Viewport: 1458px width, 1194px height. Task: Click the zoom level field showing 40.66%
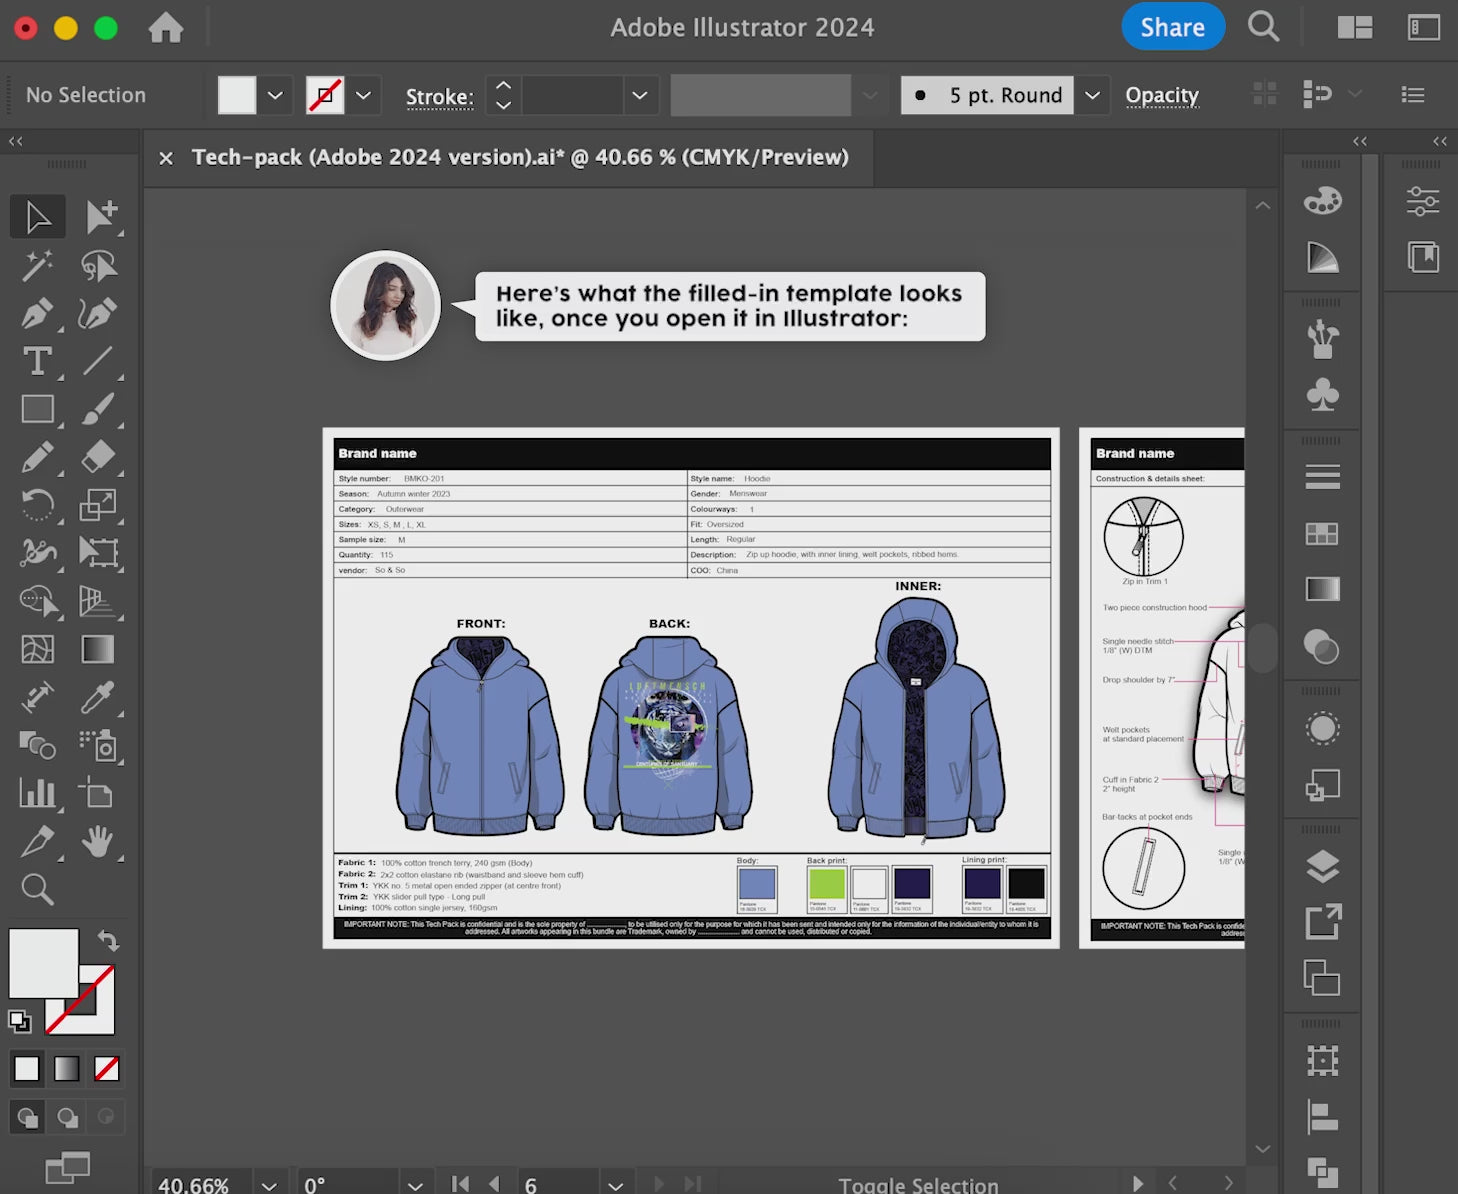point(195,1184)
